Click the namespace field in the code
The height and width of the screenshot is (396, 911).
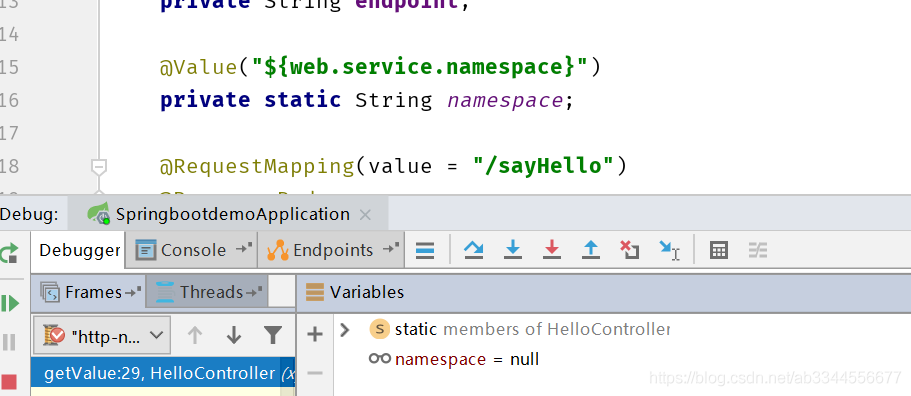pyautogui.click(x=505, y=100)
